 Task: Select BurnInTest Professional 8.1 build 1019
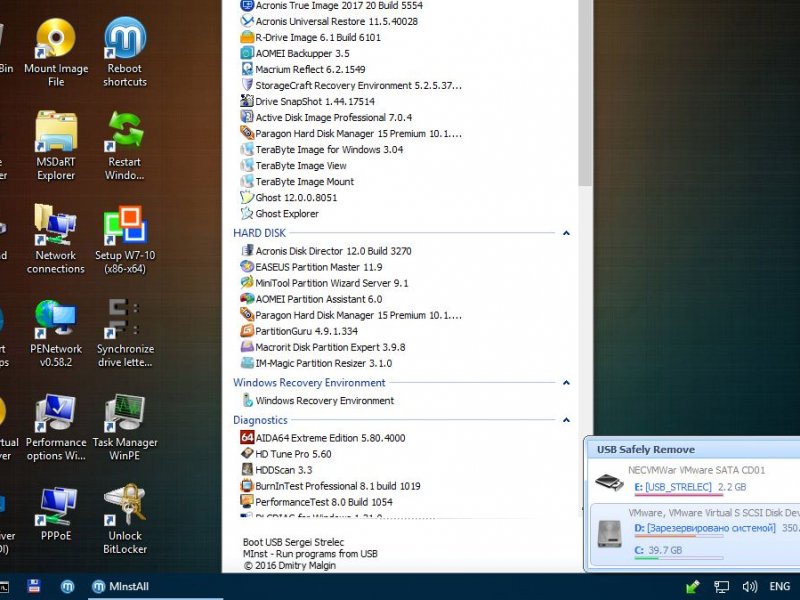(x=331, y=486)
